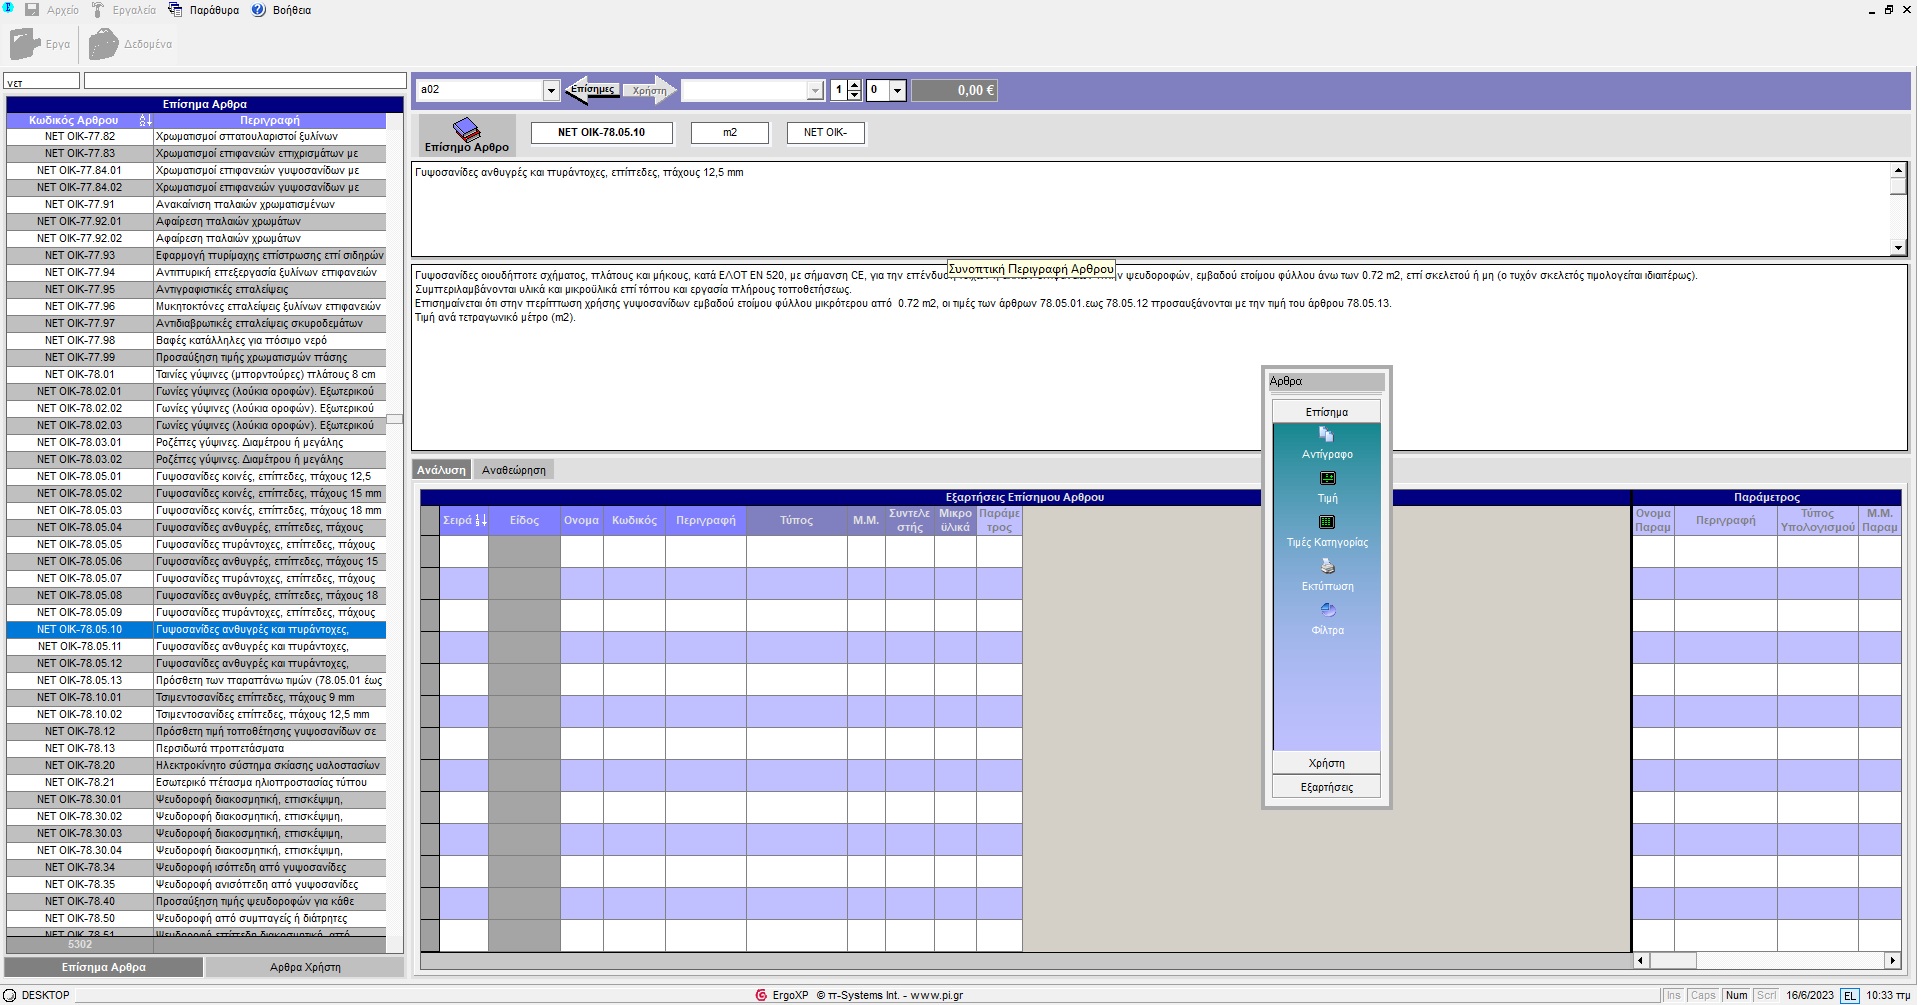Switch to the Αρθρα Χρήστη bottom tab
This screenshot has height=1005, width=1921.
pyautogui.click(x=305, y=967)
